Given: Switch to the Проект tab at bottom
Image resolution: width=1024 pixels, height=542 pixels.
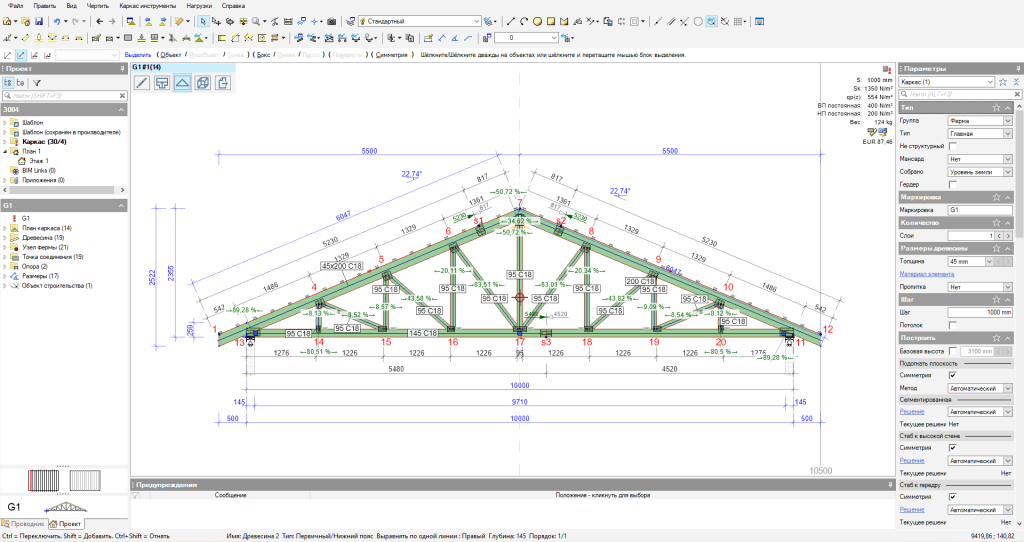Looking at the screenshot, I should coord(66,523).
